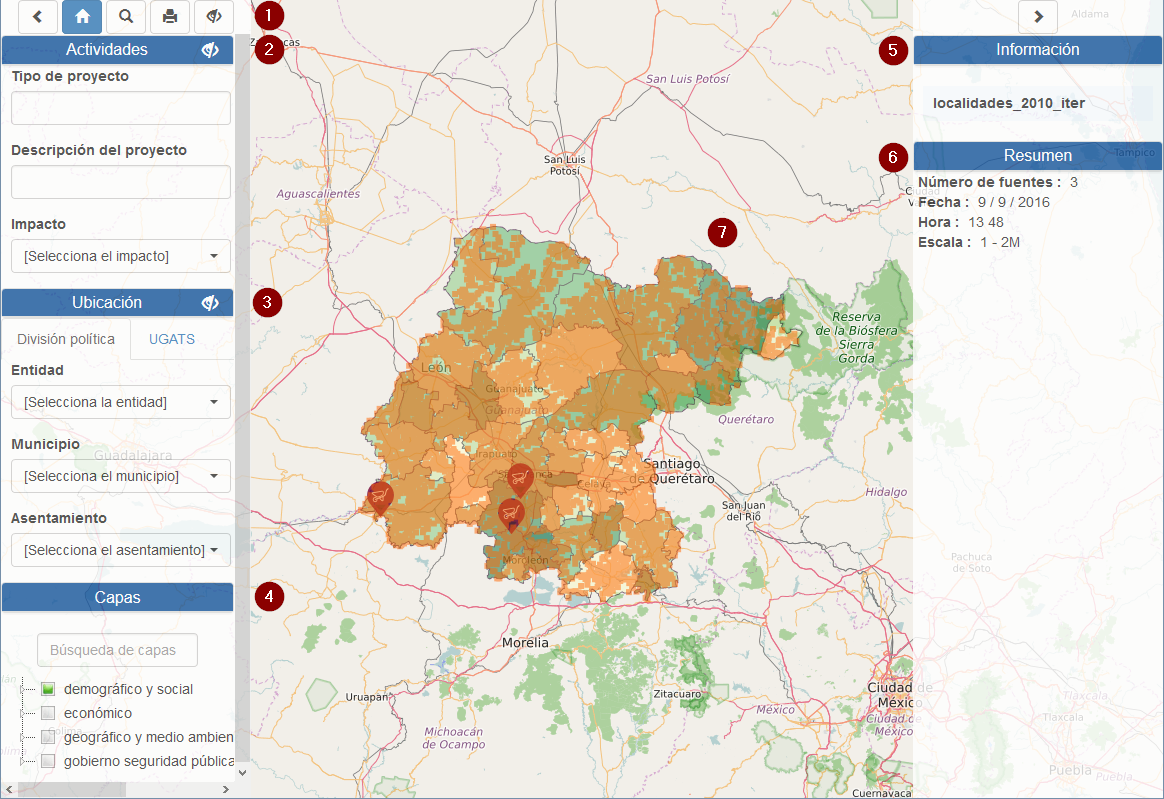Screen dimensions: 1164x799
Task: Expand the demográfico y social tree node
Action: pos(22,689)
